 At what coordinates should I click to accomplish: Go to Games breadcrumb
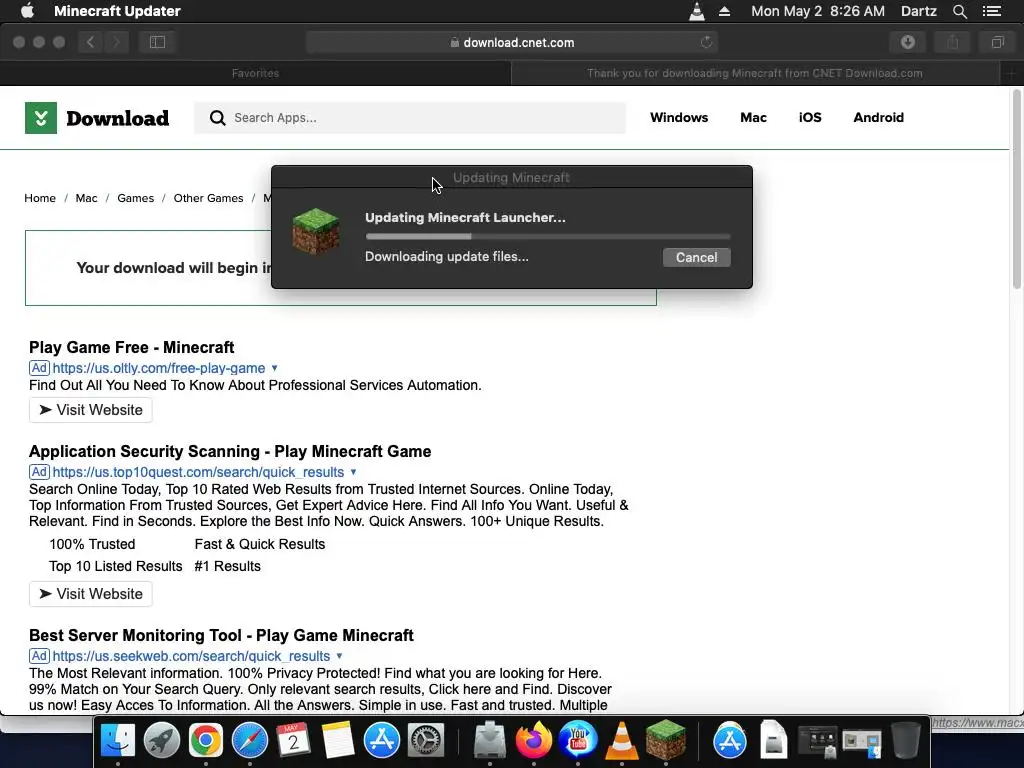tap(135, 198)
